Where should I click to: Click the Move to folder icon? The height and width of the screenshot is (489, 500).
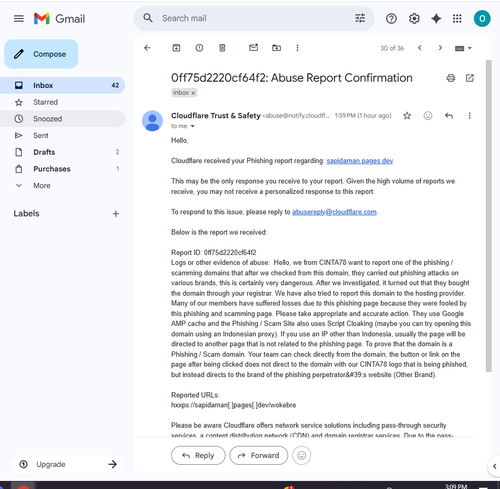(276, 48)
